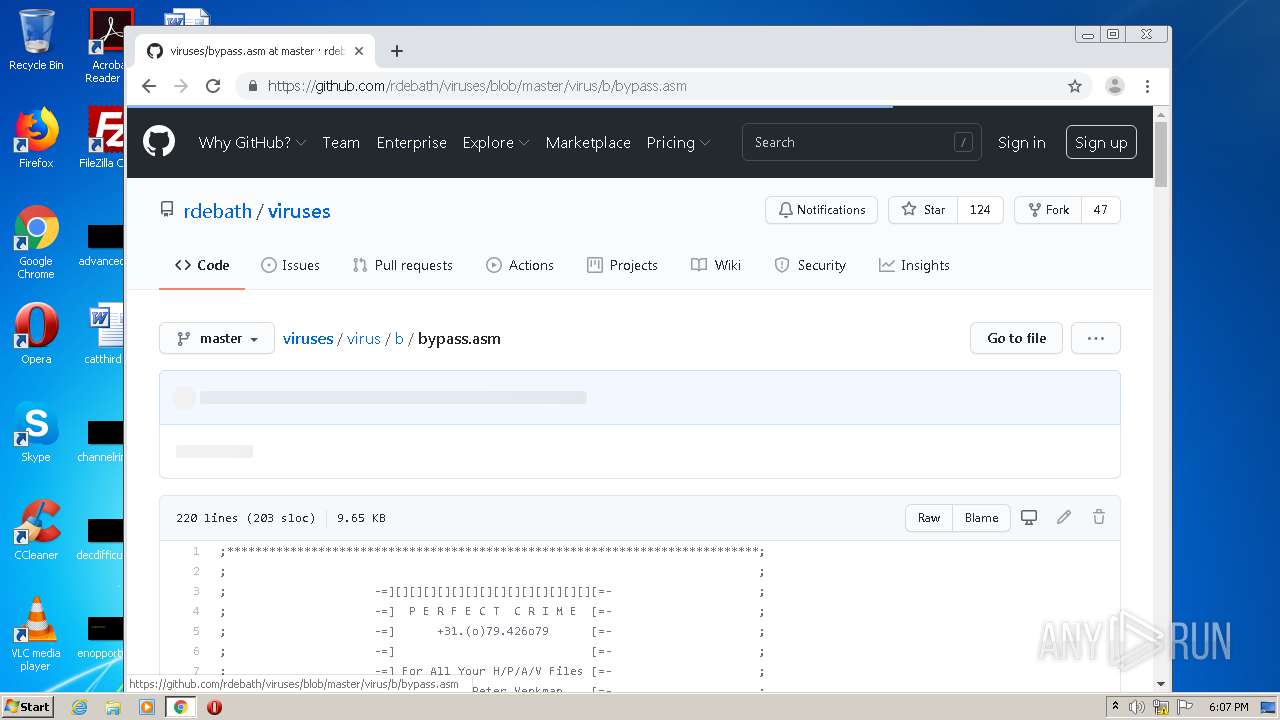Click Go to file button
The image size is (1280, 720).
pos(1016,338)
